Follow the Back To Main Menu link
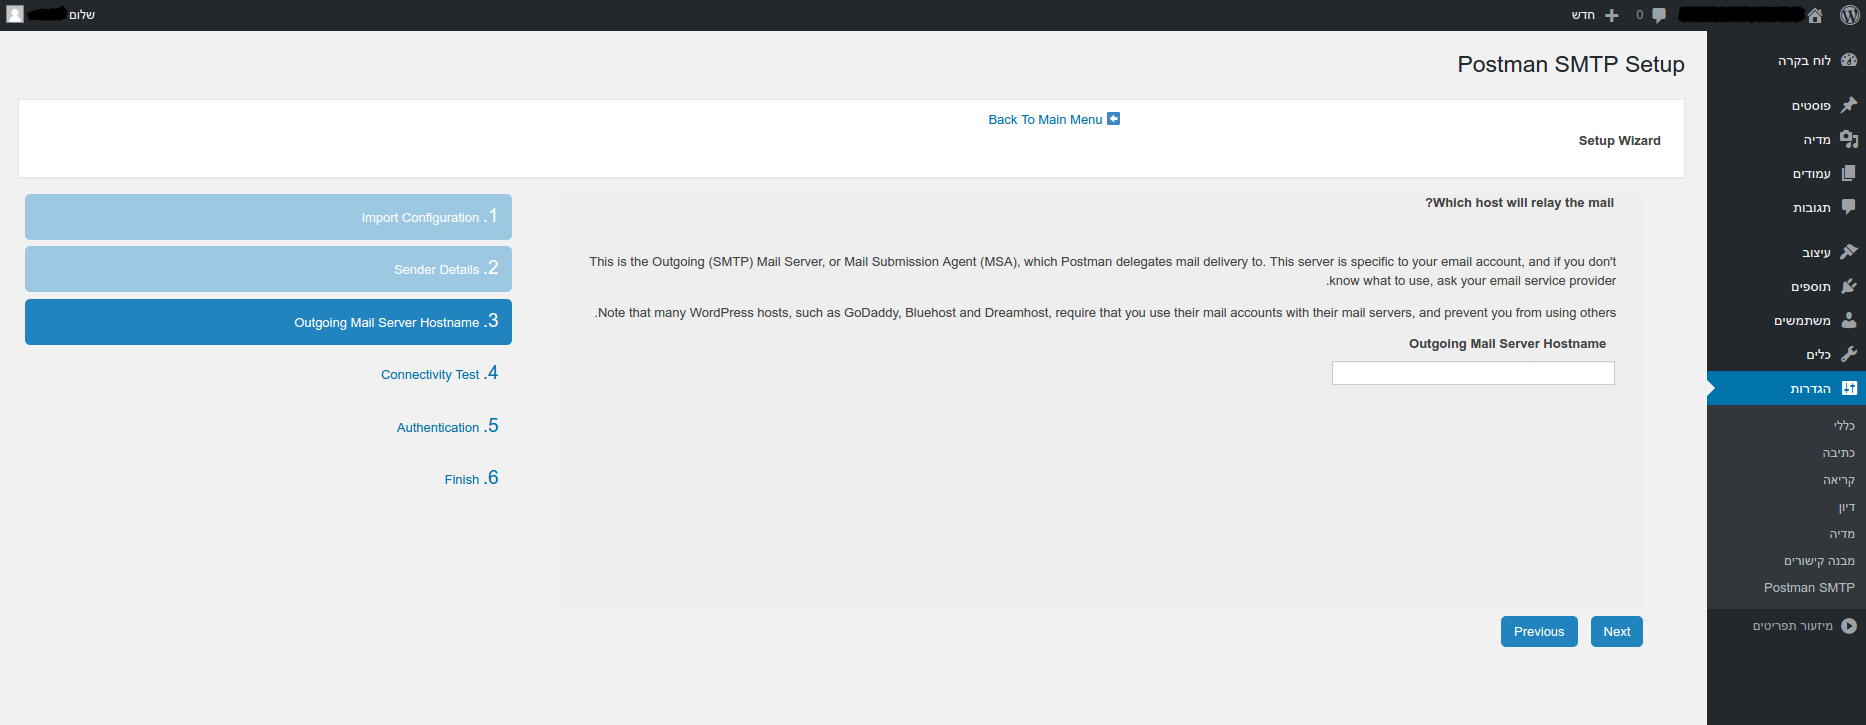 [1045, 120]
